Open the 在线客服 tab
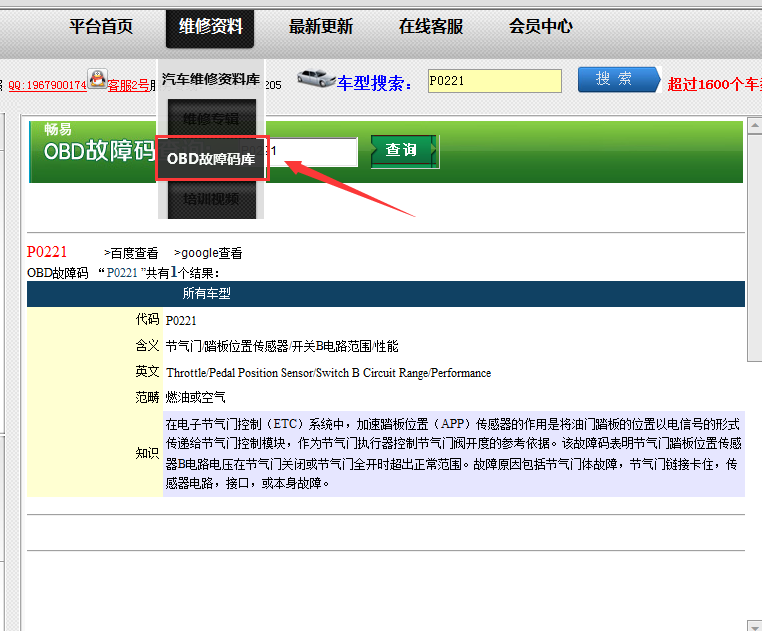Image resolution: width=762 pixels, height=631 pixels. (x=431, y=26)
